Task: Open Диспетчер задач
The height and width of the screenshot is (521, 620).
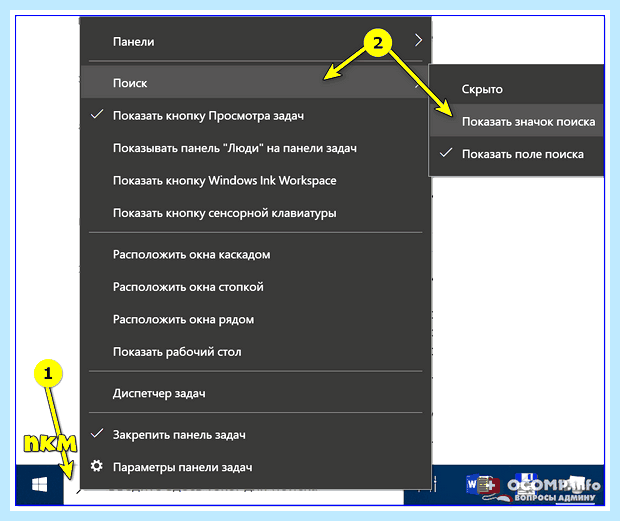Action: 255,393
